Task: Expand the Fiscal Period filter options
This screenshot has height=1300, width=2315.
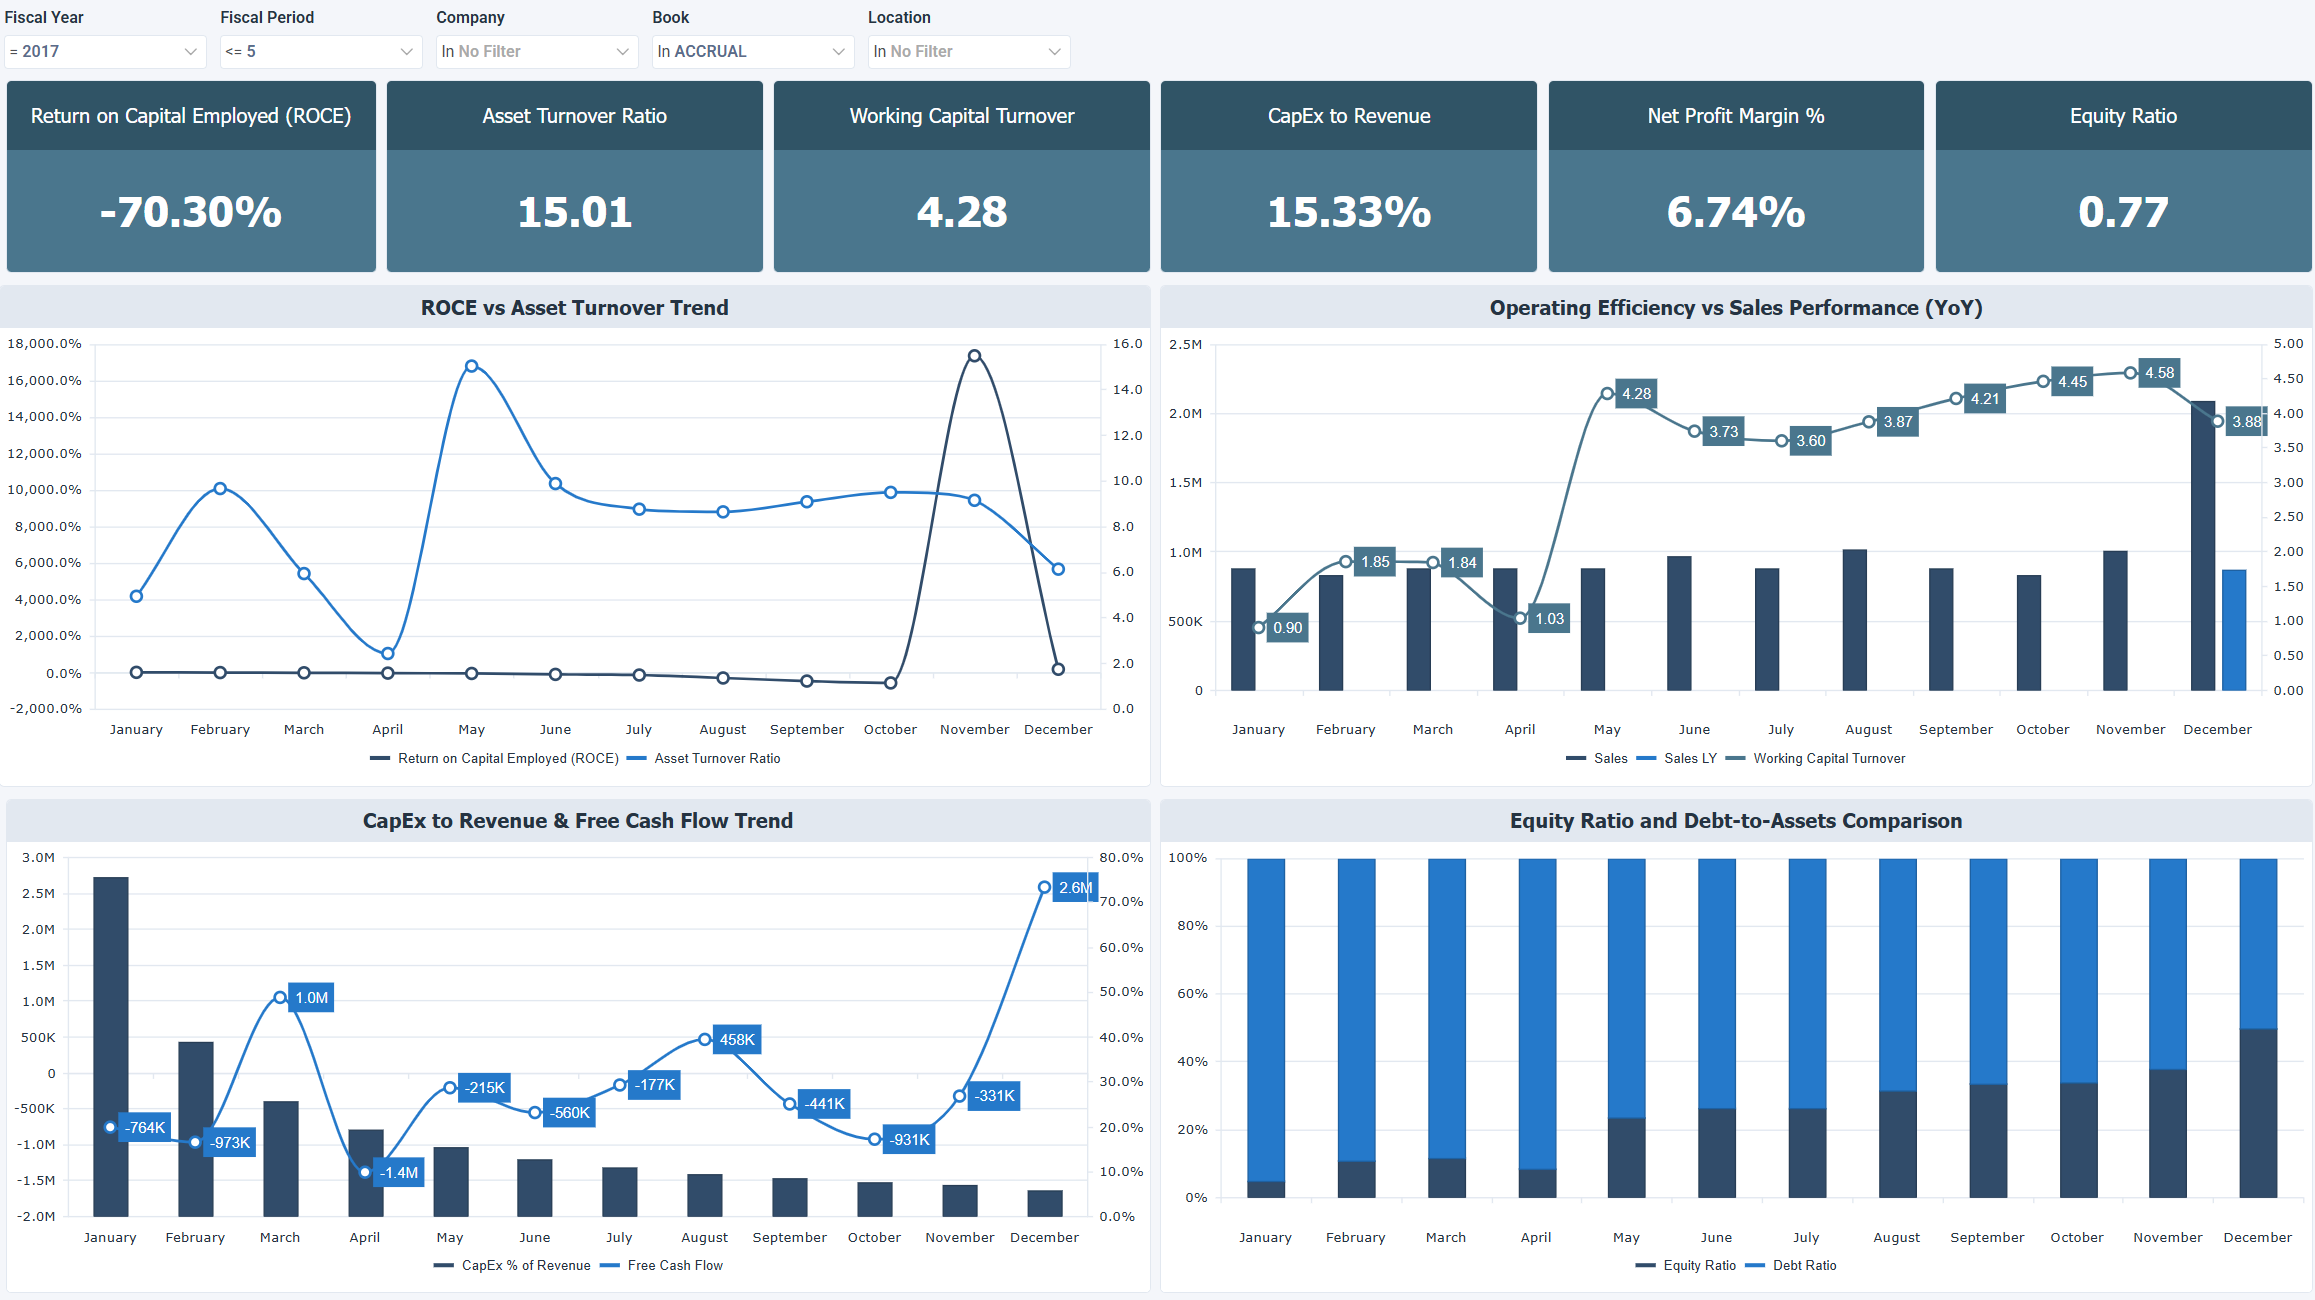Action: point(319,51)
